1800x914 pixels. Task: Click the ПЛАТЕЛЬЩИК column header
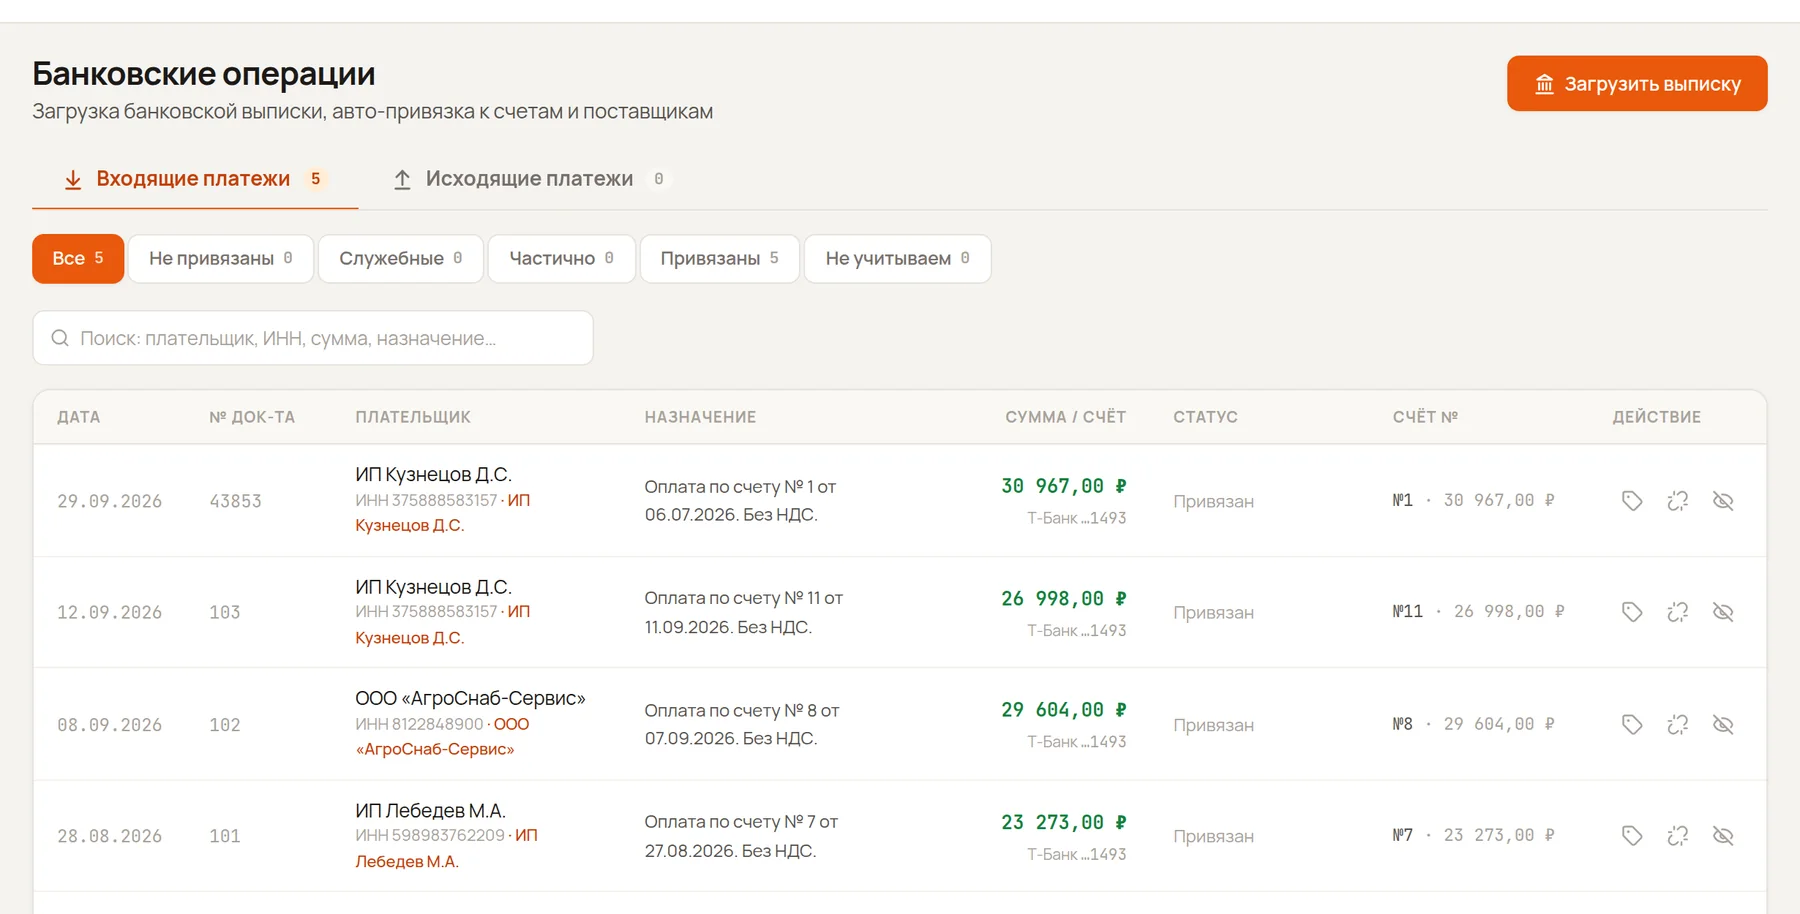pos(413,417)
